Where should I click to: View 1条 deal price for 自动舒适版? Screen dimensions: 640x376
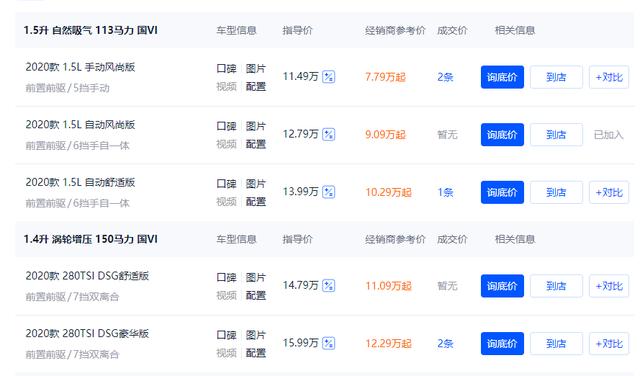(x=445, y=192)
